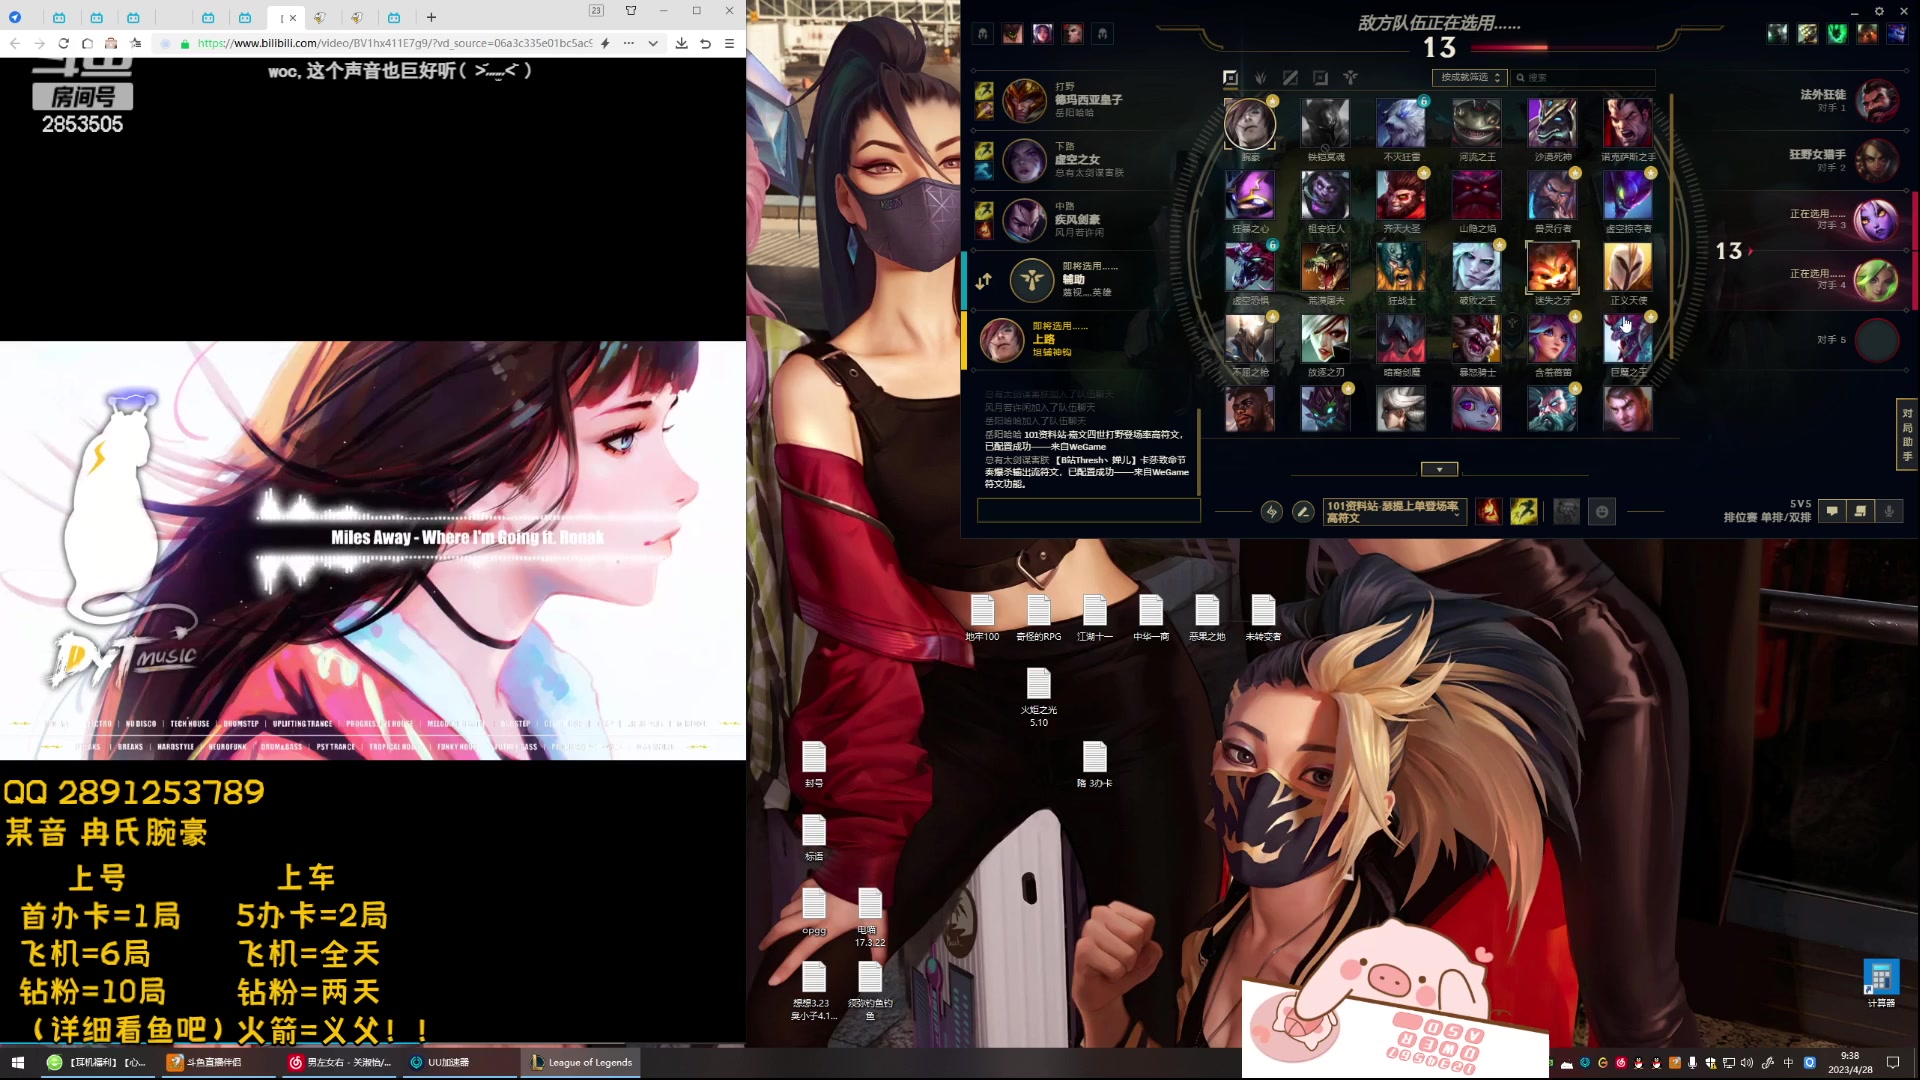Pick champion 沙漠死神 portrait
This screenshot has width=1920, height=1080.
1552,123
